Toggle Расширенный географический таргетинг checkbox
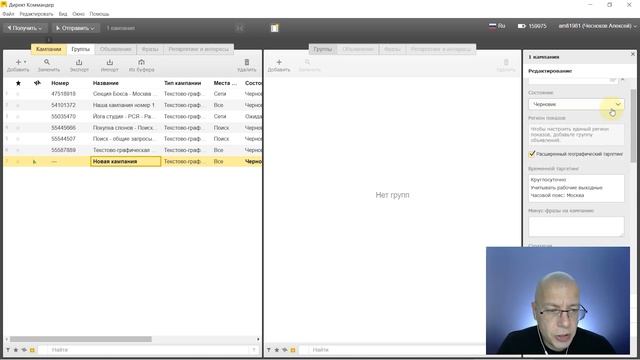 pyautogui.click(x=532, y=154)
